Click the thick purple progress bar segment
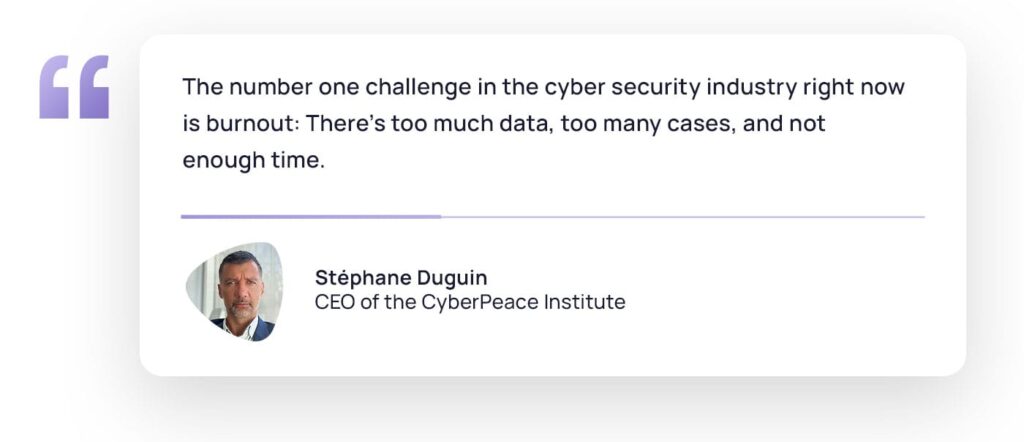This screenshot has height=442, width=1024. coord(311,217)
